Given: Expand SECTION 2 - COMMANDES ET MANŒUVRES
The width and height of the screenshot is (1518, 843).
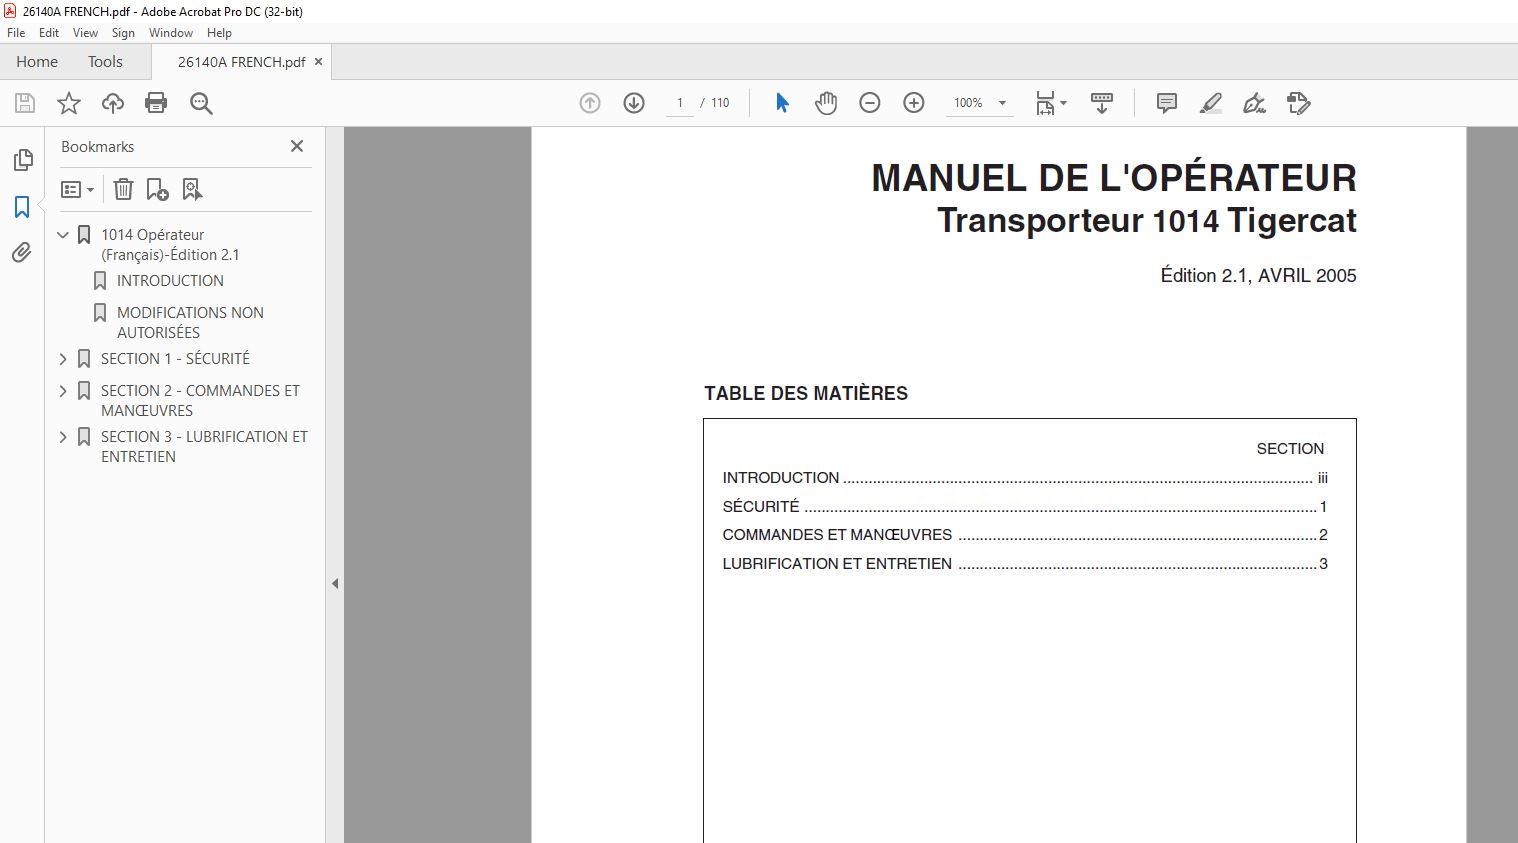Looking at the screenshot, I should pos(63,391).
